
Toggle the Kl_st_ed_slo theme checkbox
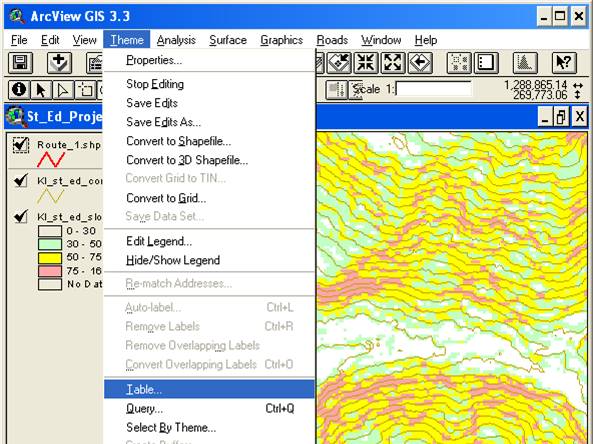tap(20, 216)
